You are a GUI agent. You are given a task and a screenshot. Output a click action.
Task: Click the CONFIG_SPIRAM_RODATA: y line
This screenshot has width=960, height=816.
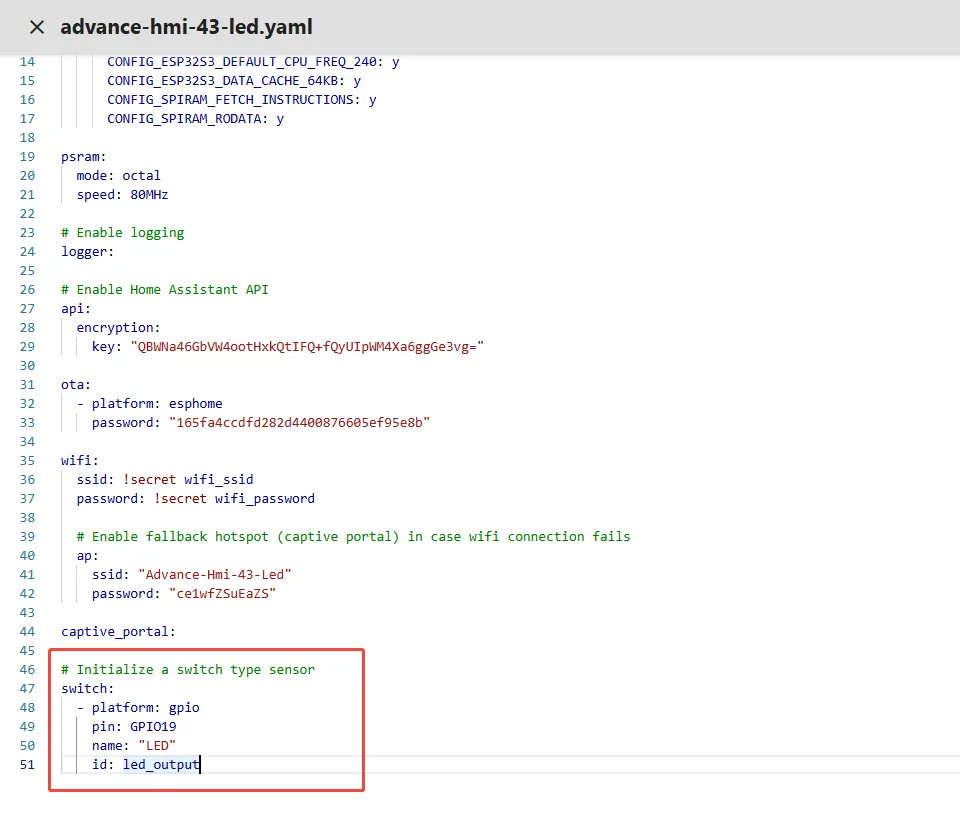(x=195, y=119)
